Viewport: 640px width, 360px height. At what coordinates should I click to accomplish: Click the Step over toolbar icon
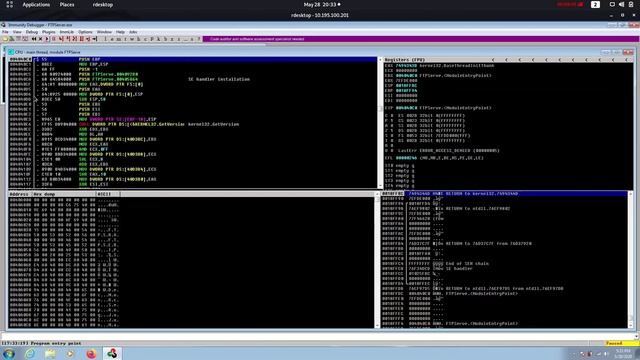coord(68,39)
